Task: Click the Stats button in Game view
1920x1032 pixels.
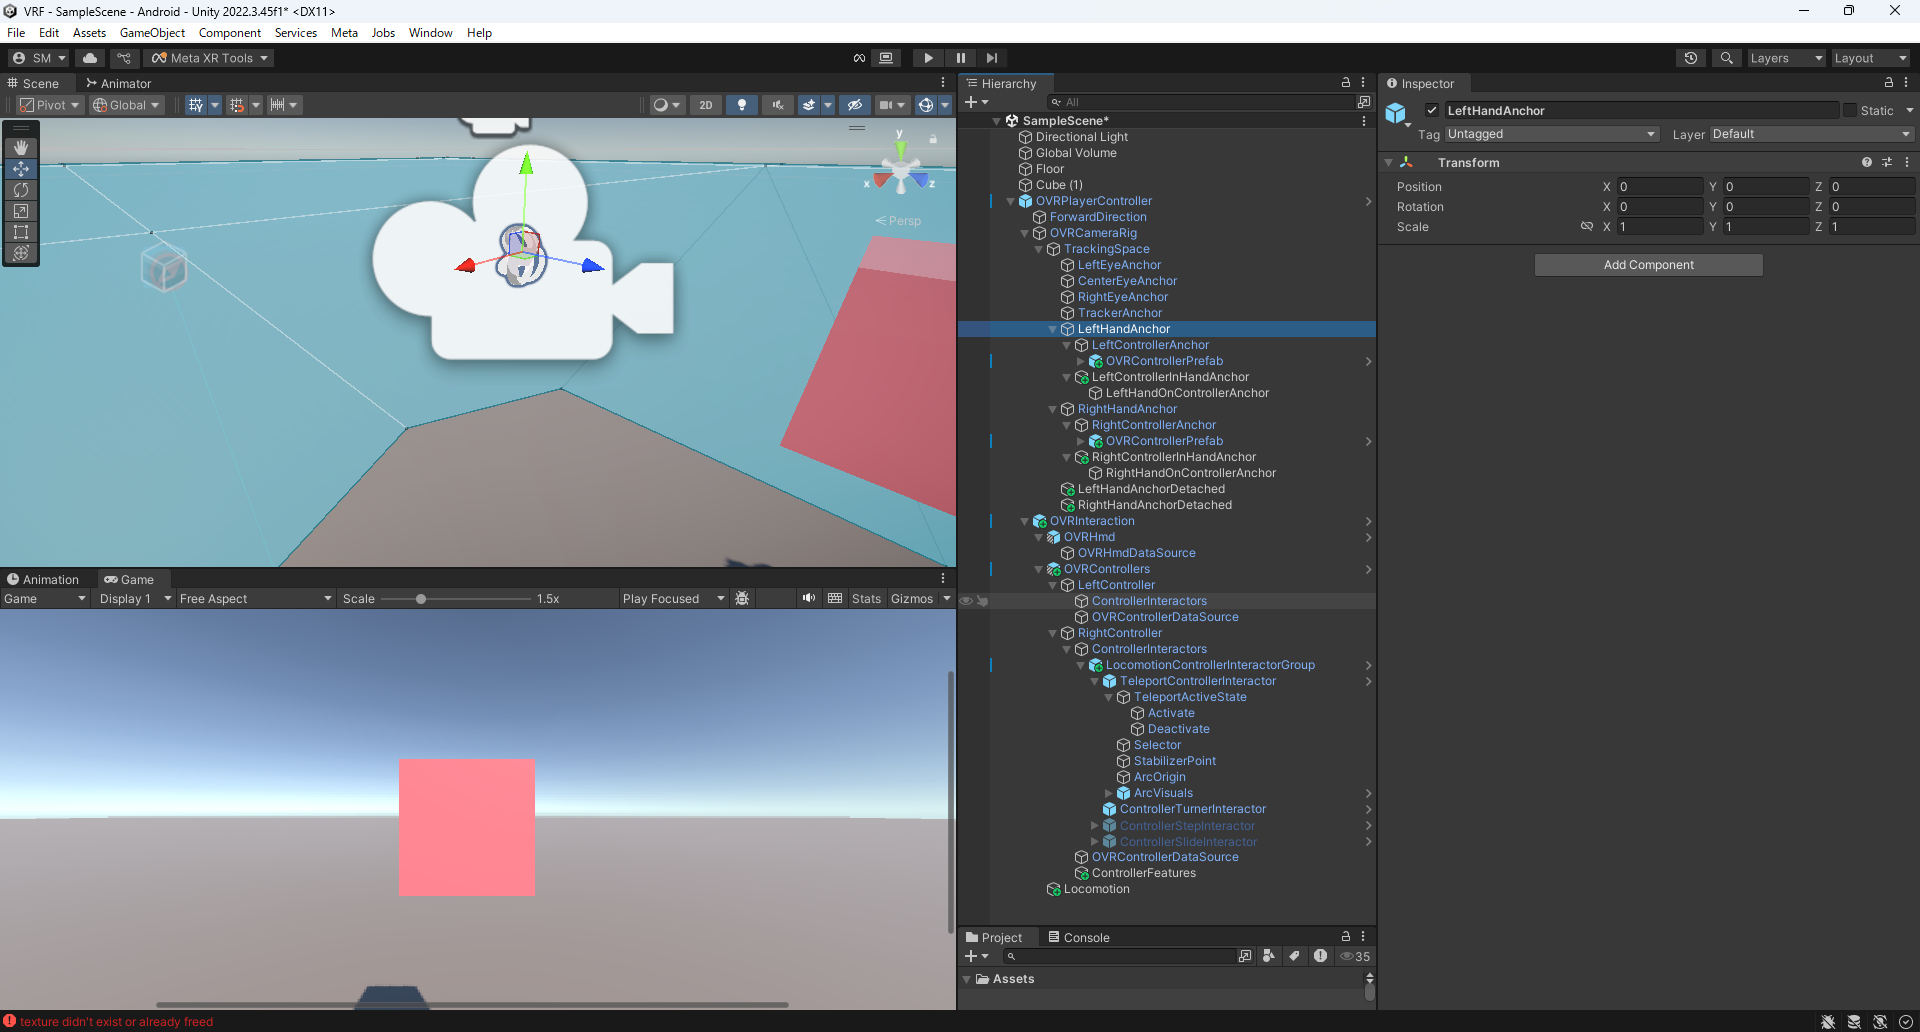Action: 866,599
